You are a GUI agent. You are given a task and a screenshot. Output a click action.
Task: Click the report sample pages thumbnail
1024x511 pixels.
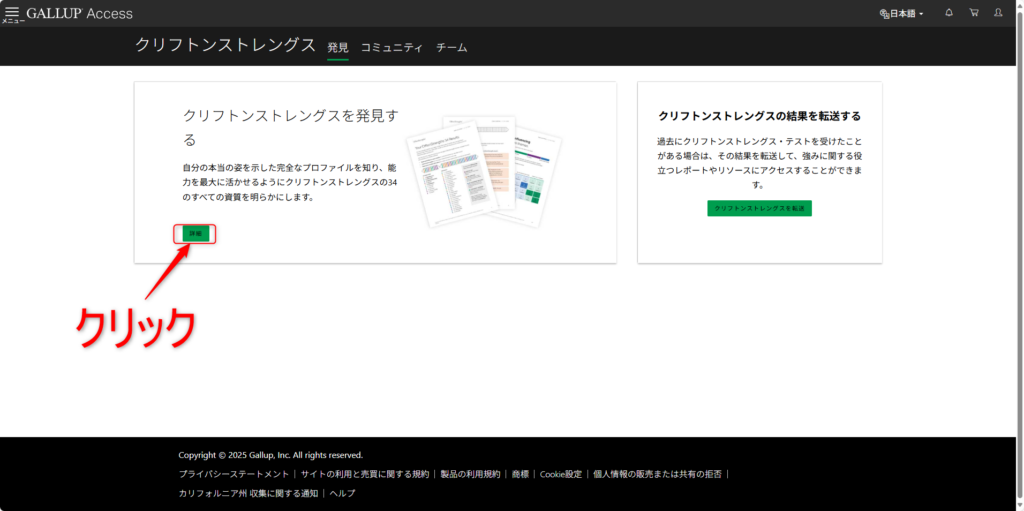click(483, 172)
